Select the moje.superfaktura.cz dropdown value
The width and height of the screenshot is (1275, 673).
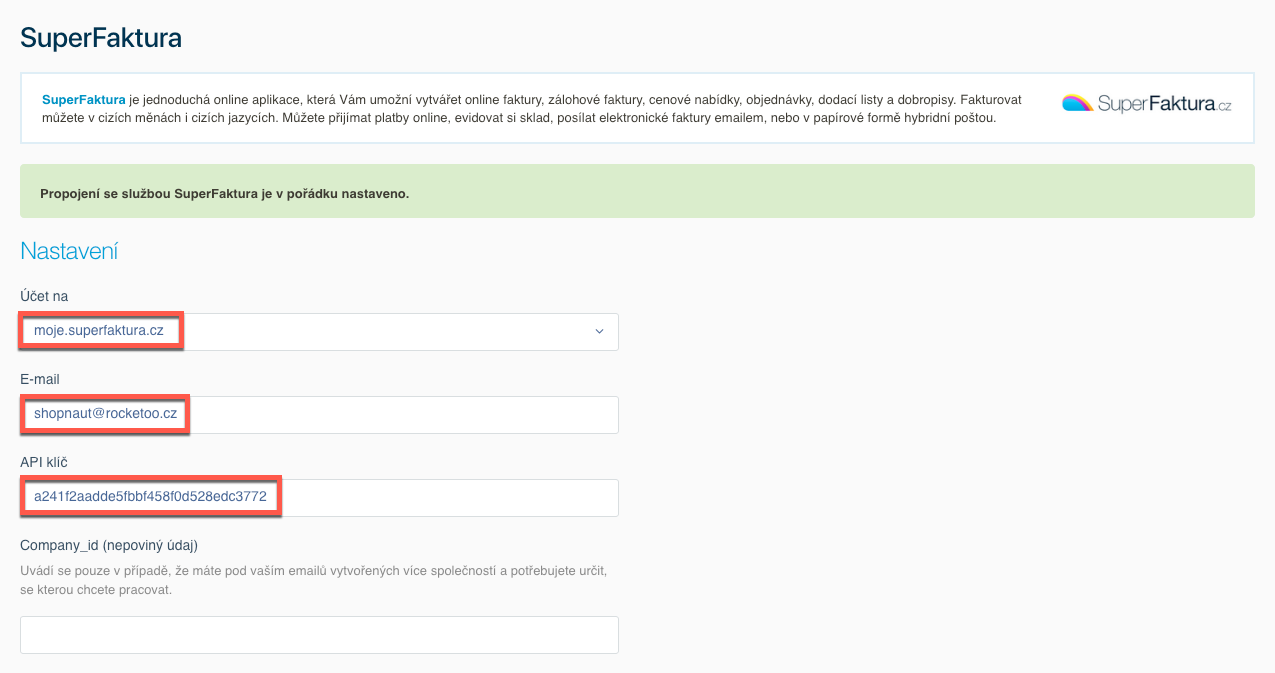[99, 331]
